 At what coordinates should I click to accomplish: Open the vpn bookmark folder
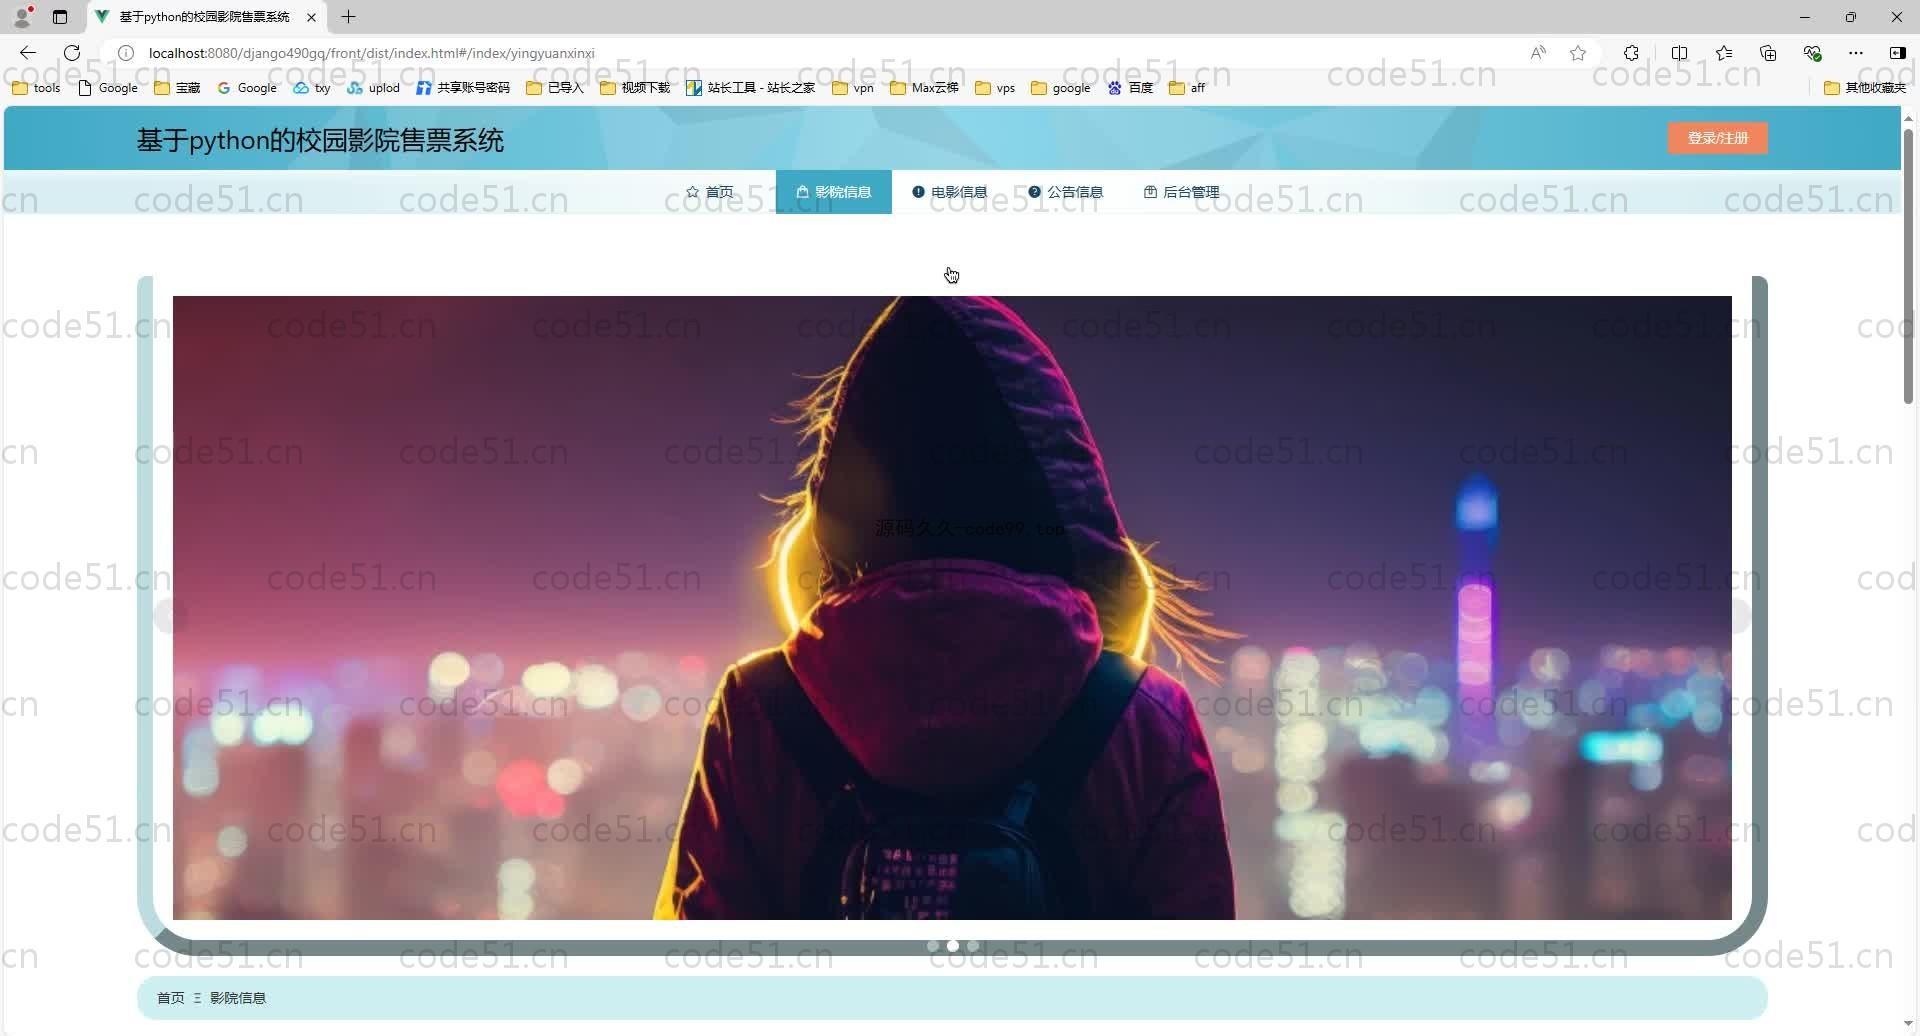(x=853, y=88)
